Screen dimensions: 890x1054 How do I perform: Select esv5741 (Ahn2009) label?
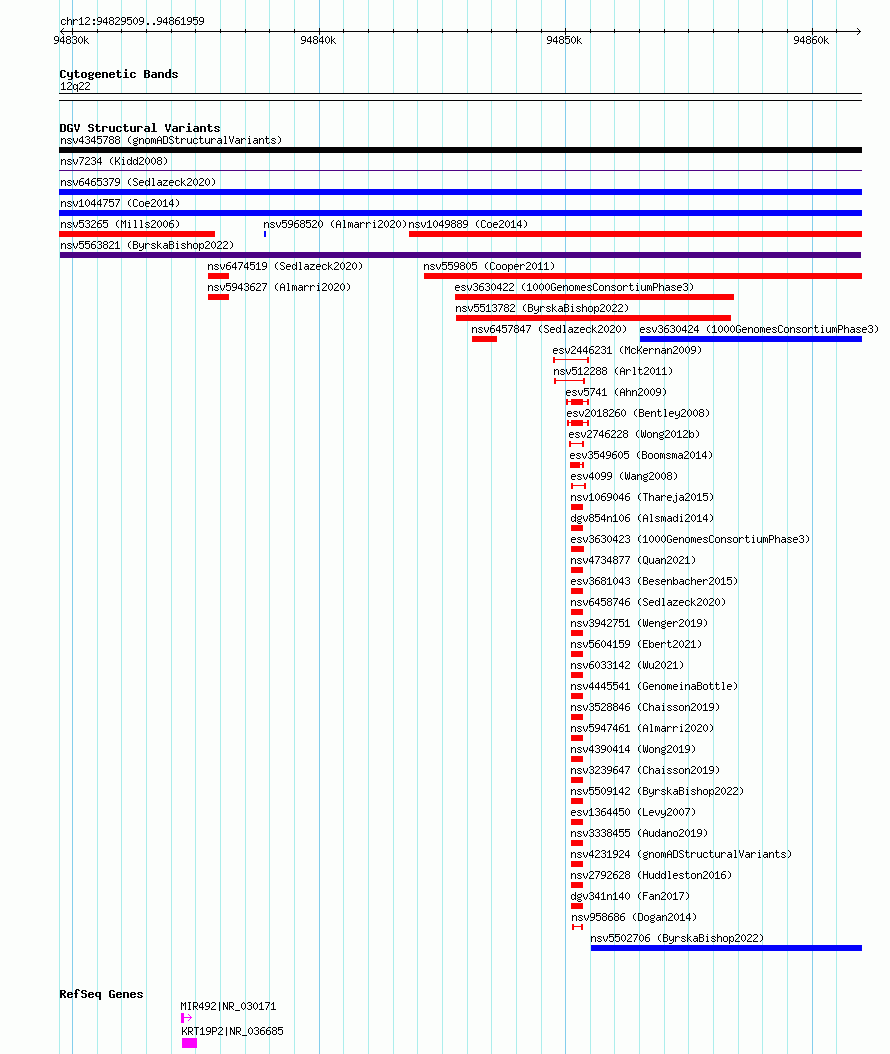point(616,392)
